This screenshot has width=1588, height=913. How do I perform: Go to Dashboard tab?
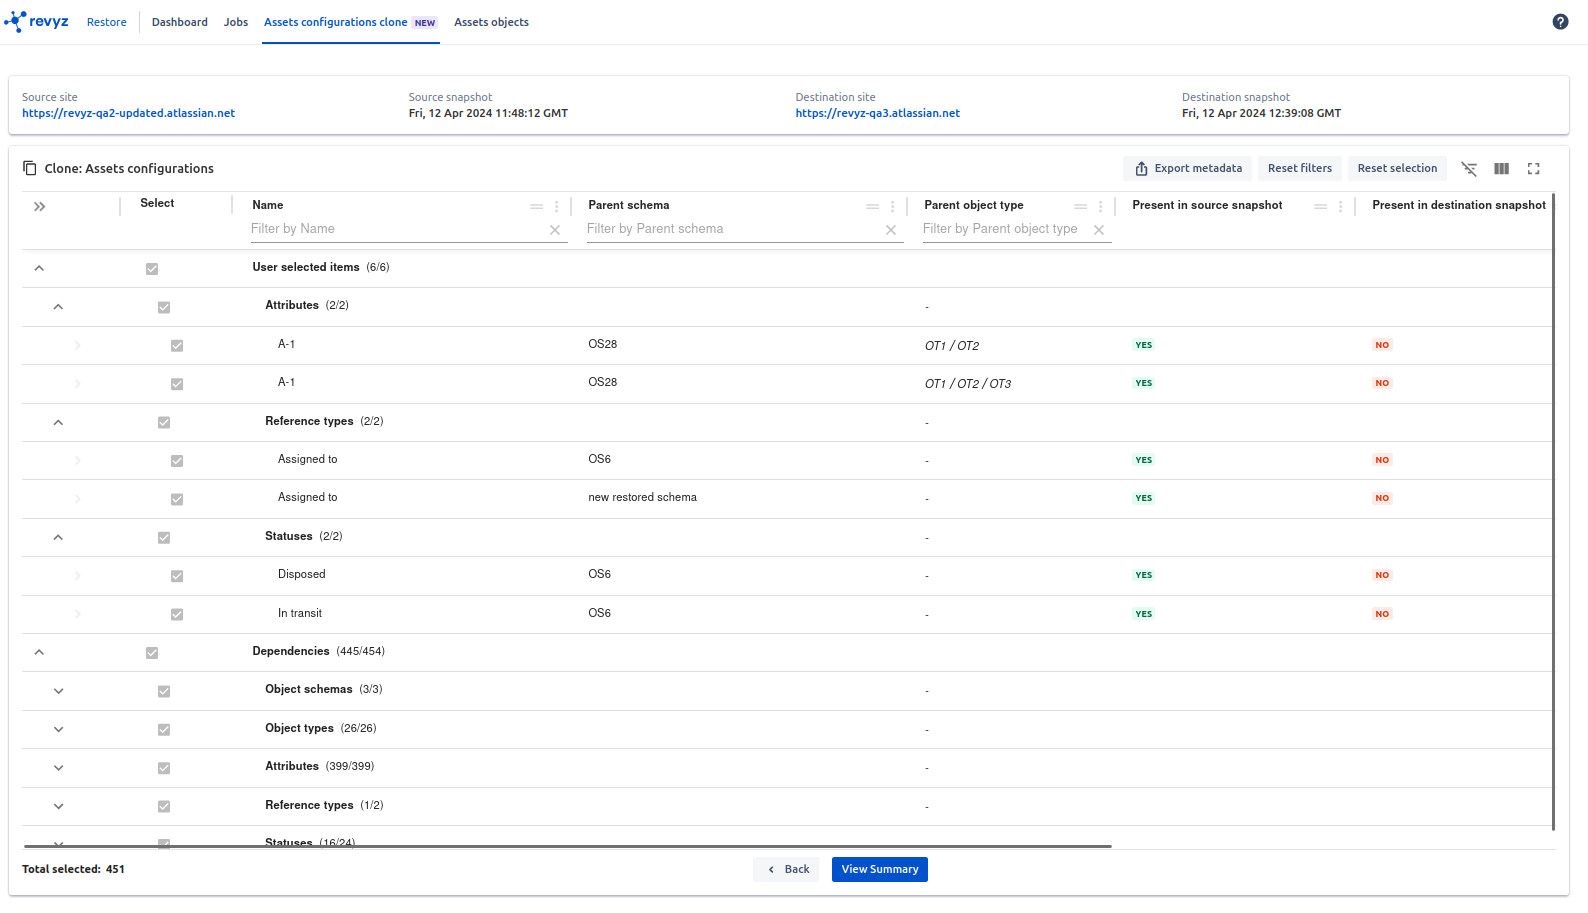(180, 22)
